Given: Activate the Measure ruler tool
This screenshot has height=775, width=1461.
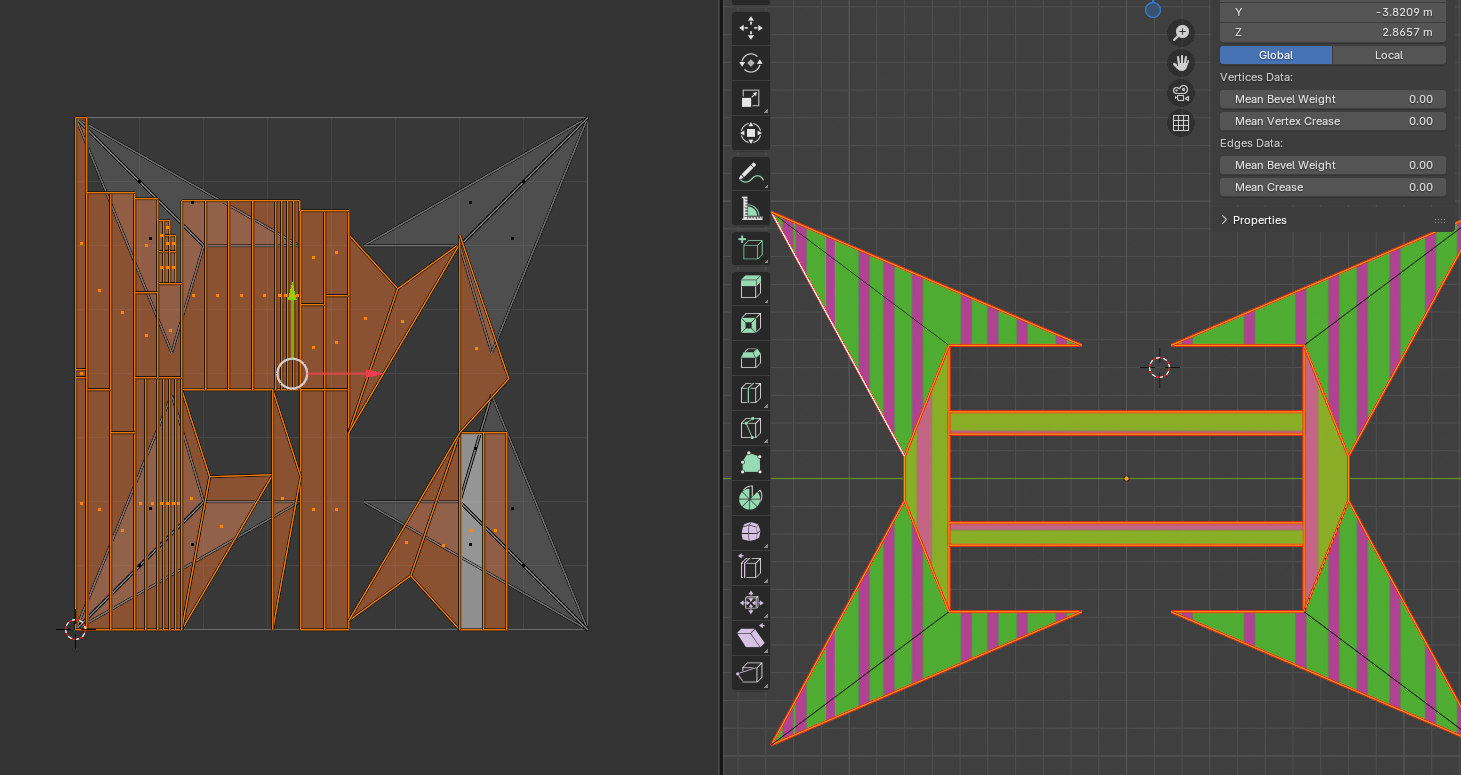Looking at the screenshot, I should [751, 208].
